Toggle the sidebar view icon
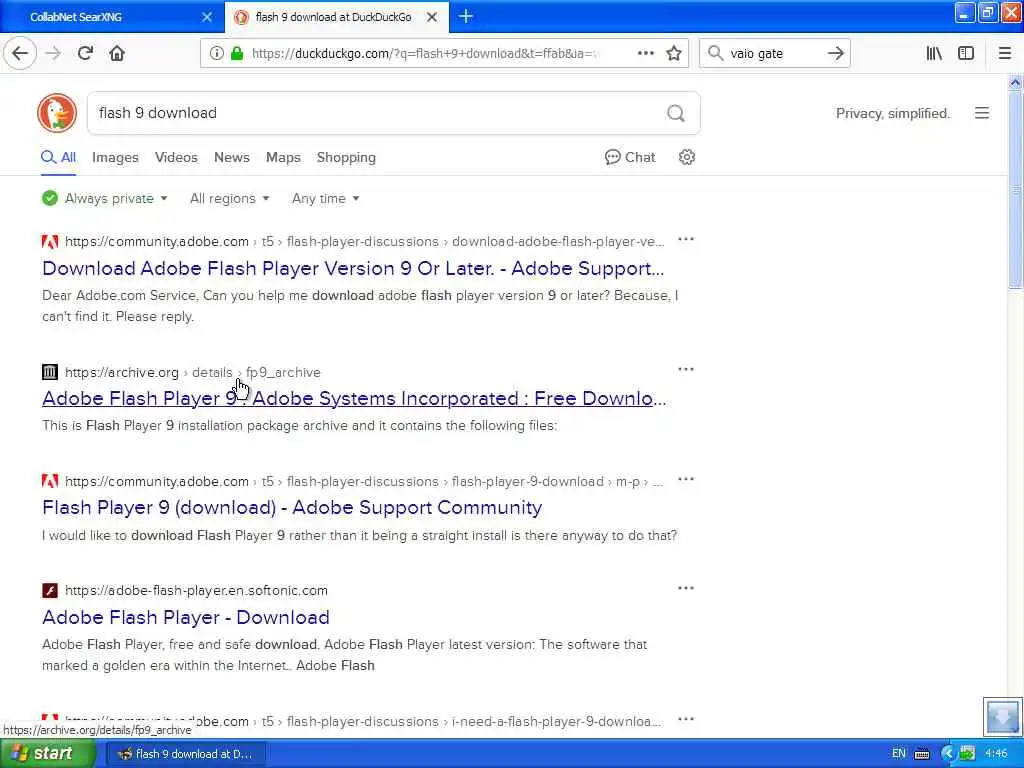This screenshot has height=768, width=1024. coord(966,53)
